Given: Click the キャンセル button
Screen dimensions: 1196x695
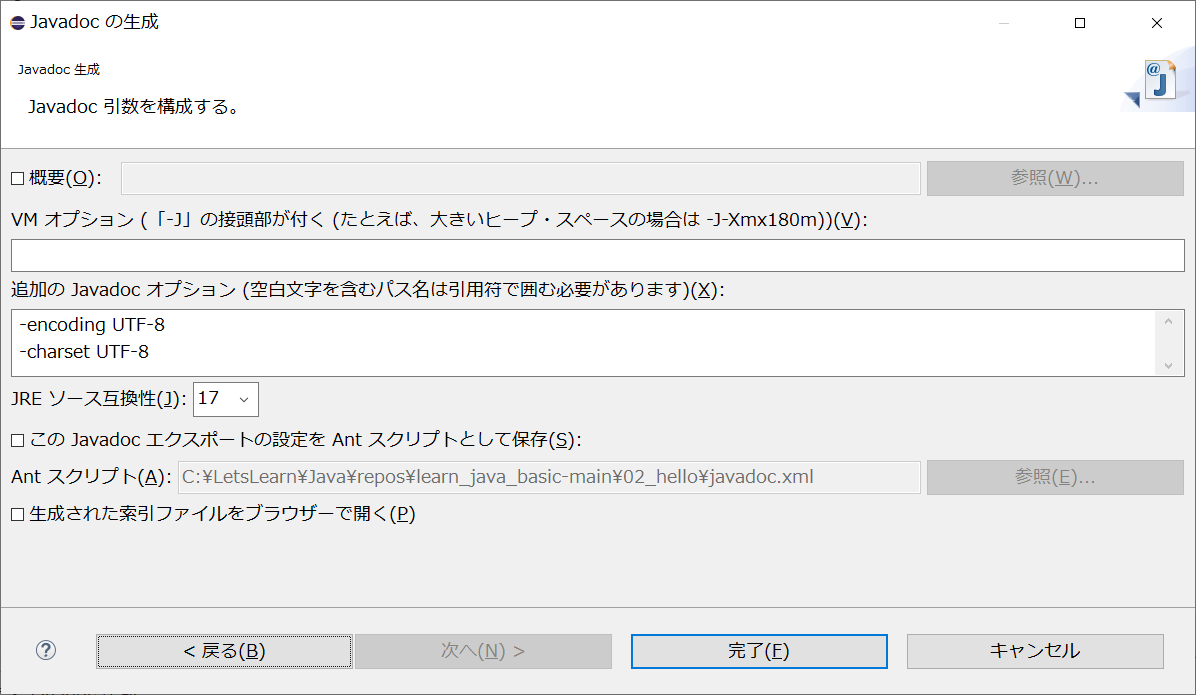Looking at the screenshot, I should pos(1034,651).
